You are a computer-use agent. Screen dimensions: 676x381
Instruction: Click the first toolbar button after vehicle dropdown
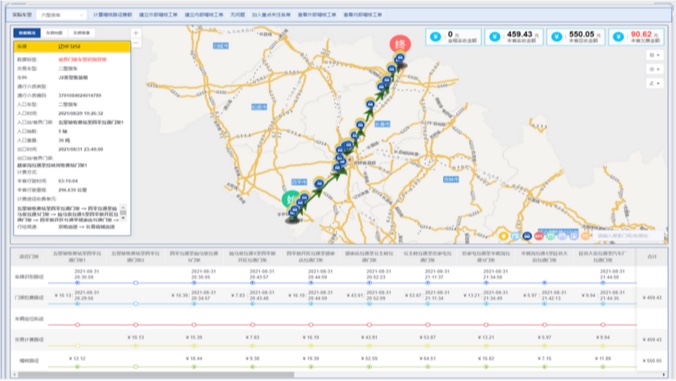point(113,15)
